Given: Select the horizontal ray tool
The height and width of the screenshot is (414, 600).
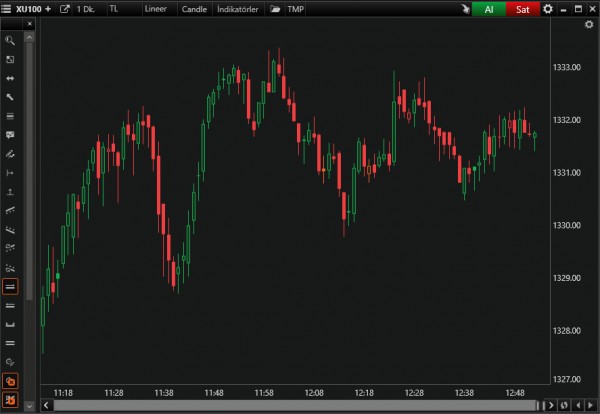Looking at the screenshot, I should 10,173.
